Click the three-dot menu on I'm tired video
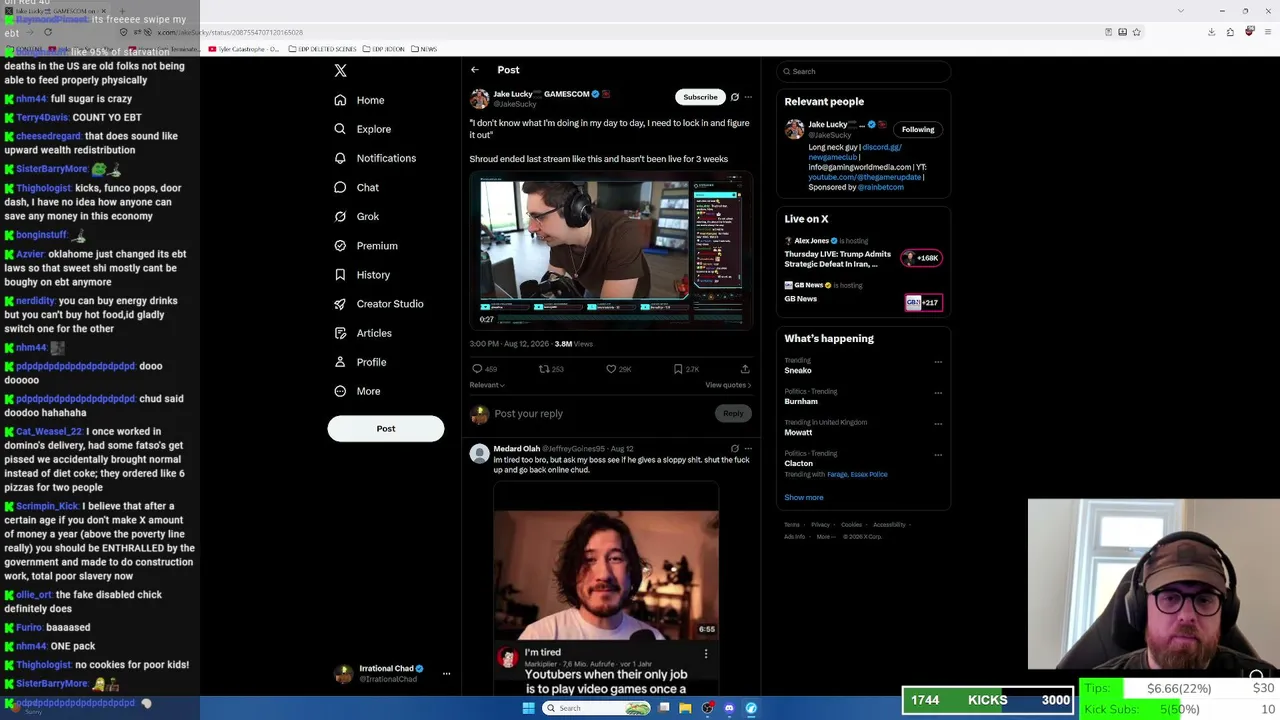This screenshot has width=1280, height=720. point(706,654)
